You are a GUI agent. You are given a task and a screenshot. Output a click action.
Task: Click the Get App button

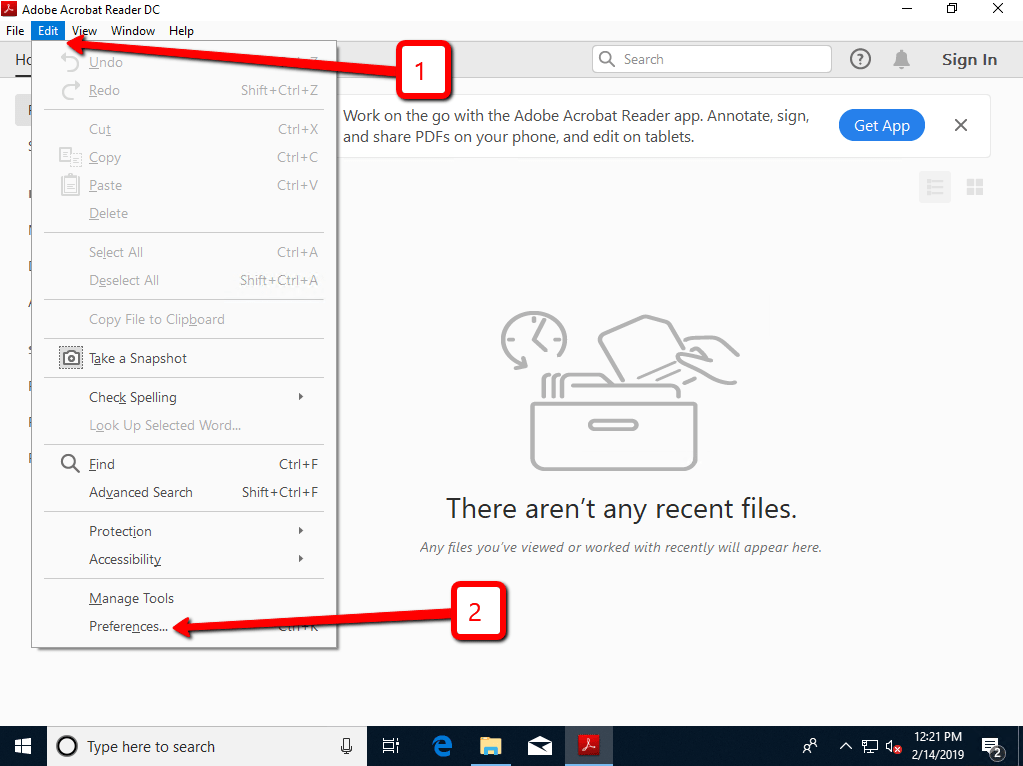(x=881, y=125)
